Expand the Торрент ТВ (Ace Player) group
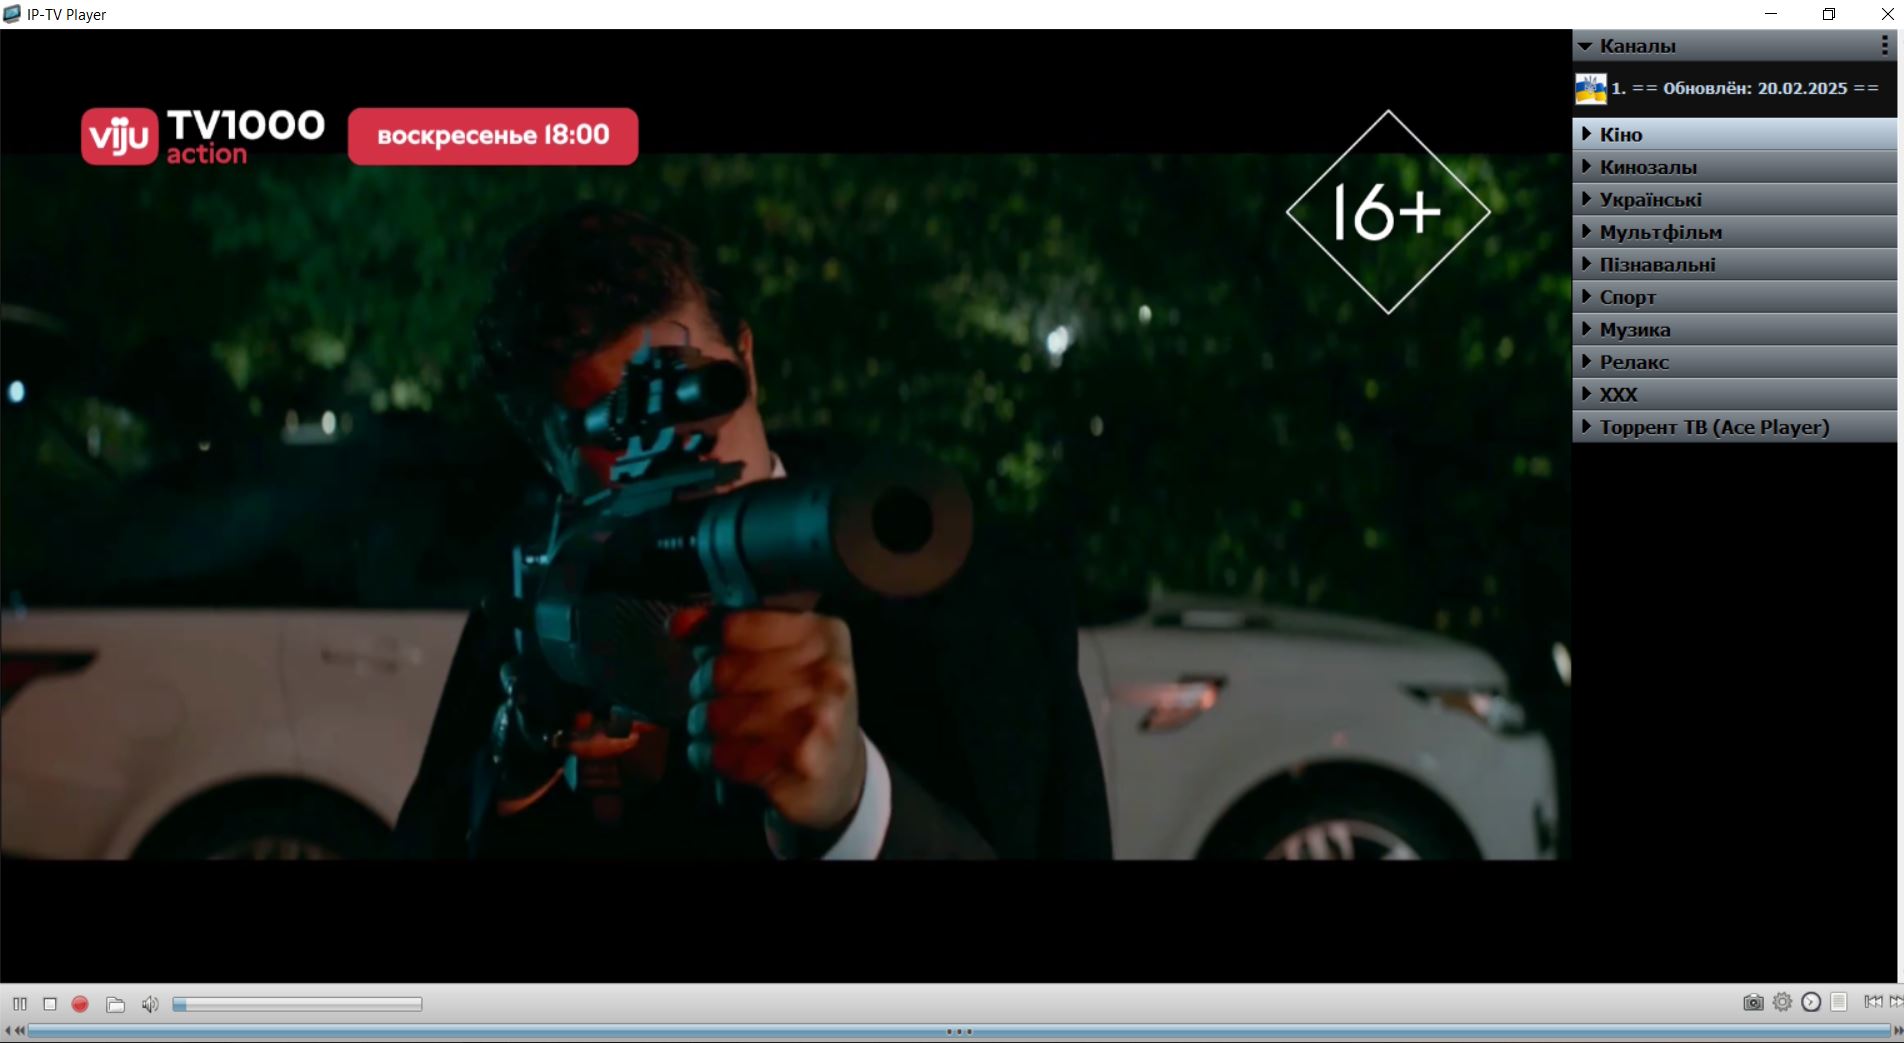This screenshot has width=1904, height=1043. (1735, 427)
